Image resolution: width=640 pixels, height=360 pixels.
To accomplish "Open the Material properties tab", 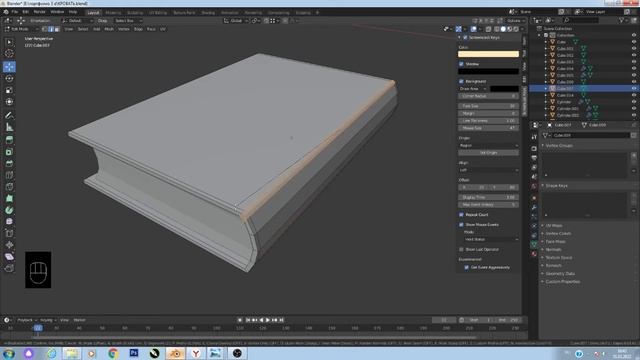I will click(x=534, y=253).
